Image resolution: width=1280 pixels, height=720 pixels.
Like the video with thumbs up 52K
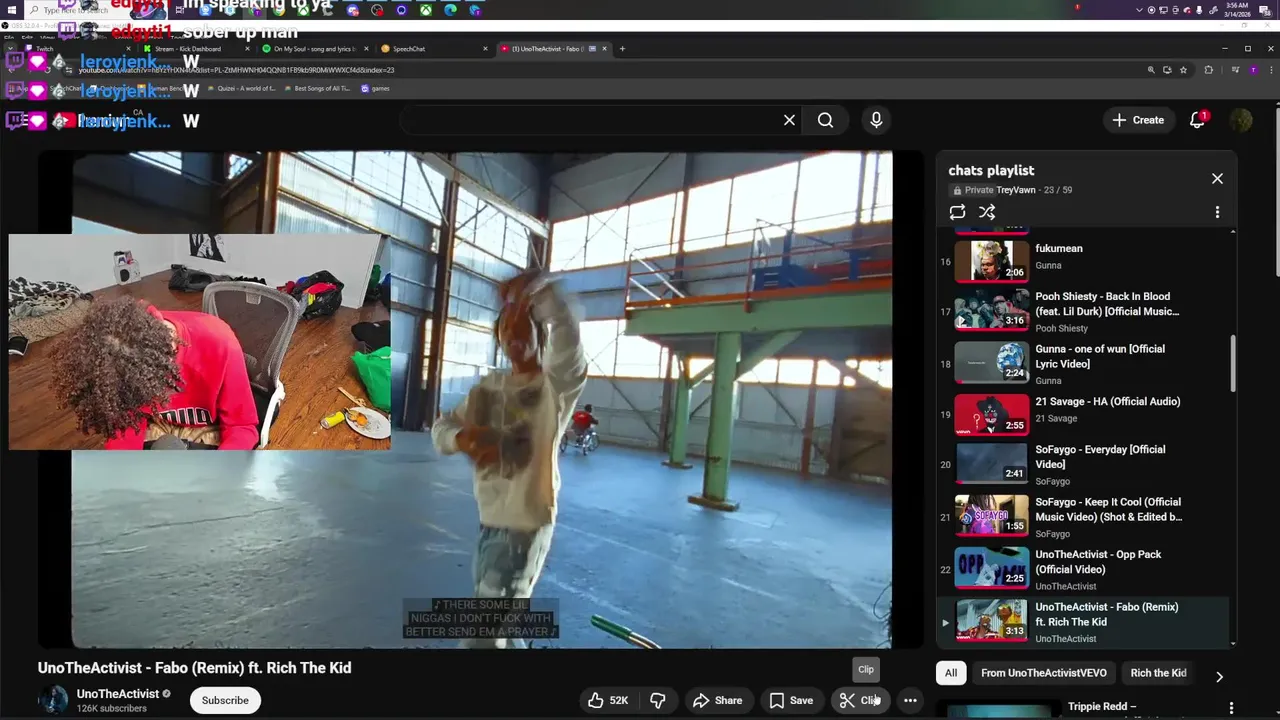608,700
